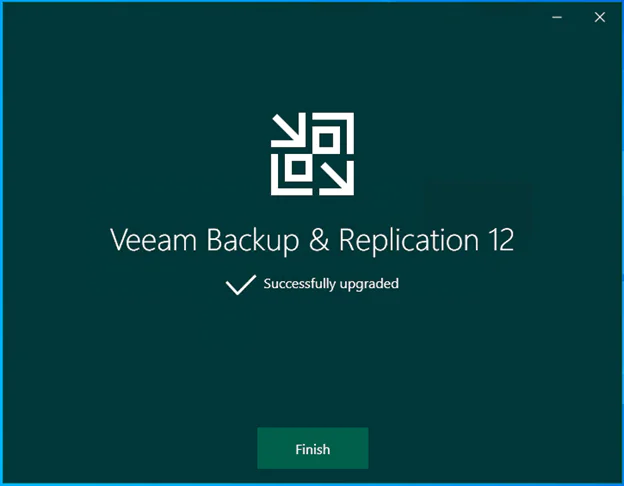This screenshot has height=486, width=624.
Task: Click the center gap between the logo's arrows
Action: [312, 154]
